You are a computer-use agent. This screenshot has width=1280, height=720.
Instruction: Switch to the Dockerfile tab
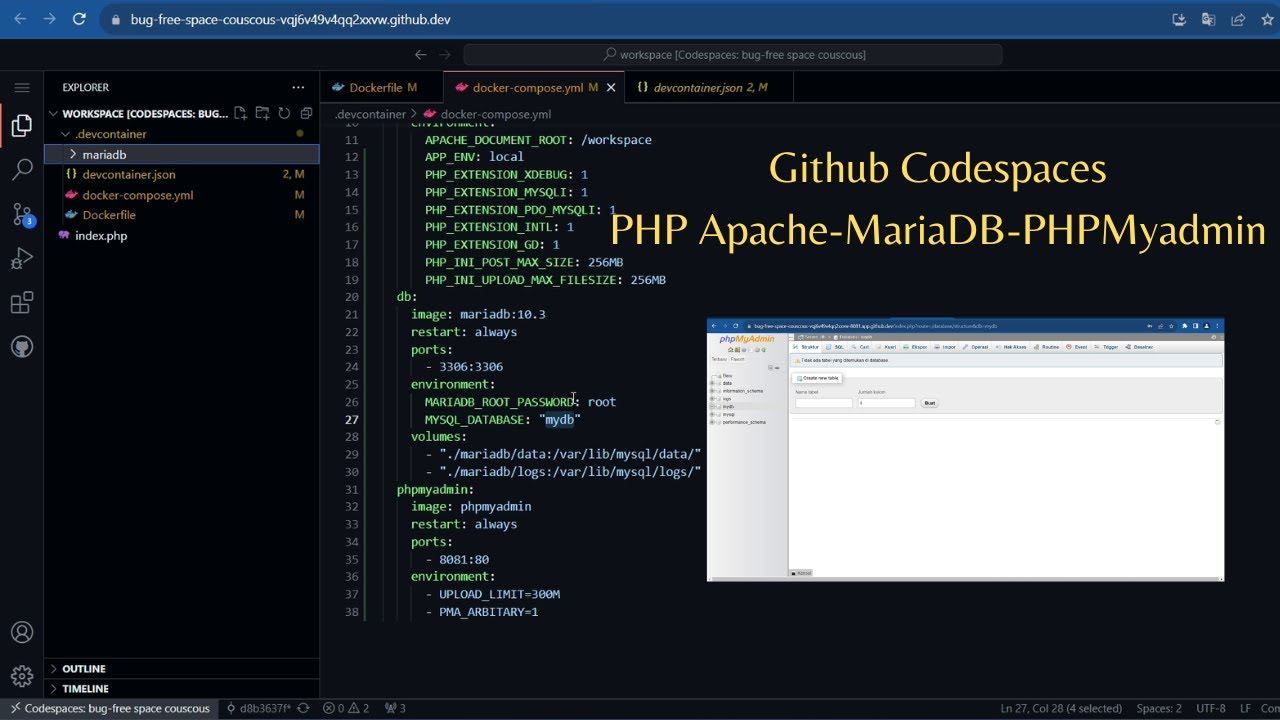tap(382, 87)
